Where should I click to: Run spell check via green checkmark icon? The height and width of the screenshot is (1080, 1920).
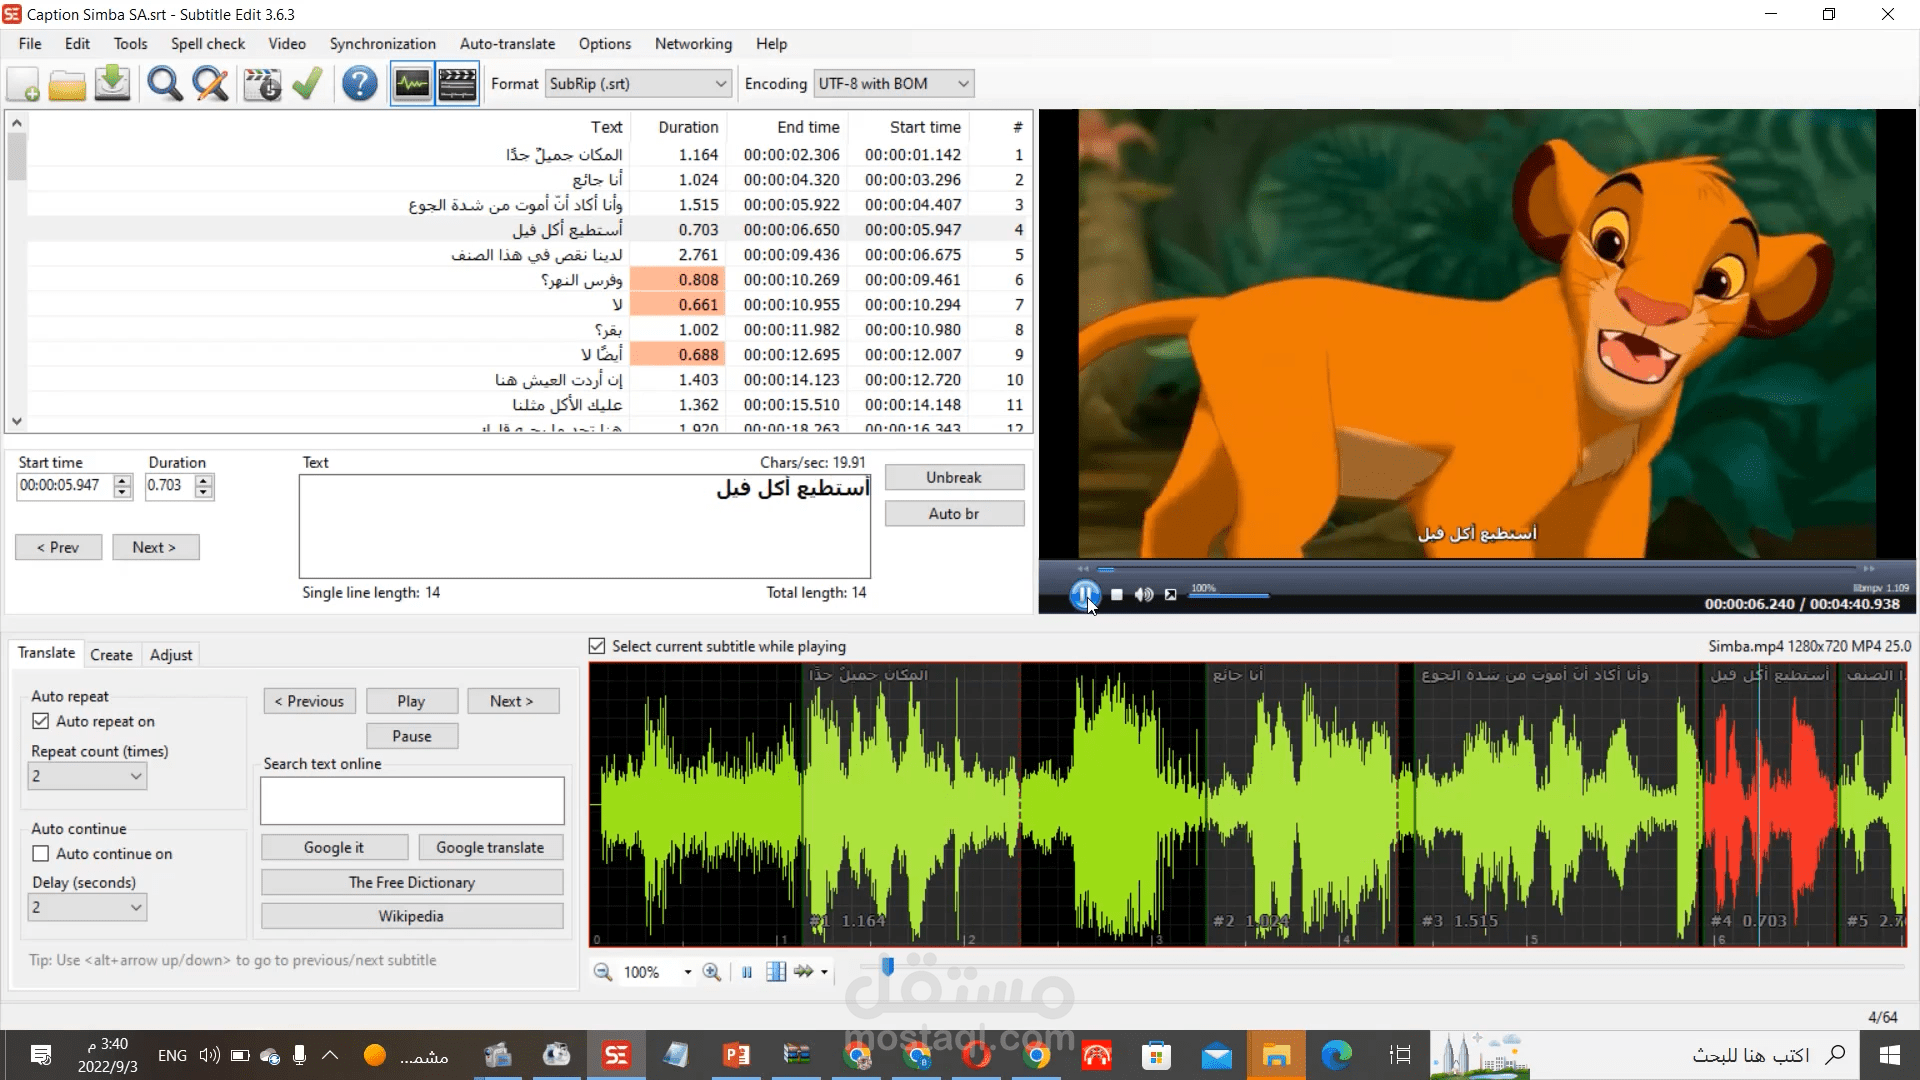point(307,84)
